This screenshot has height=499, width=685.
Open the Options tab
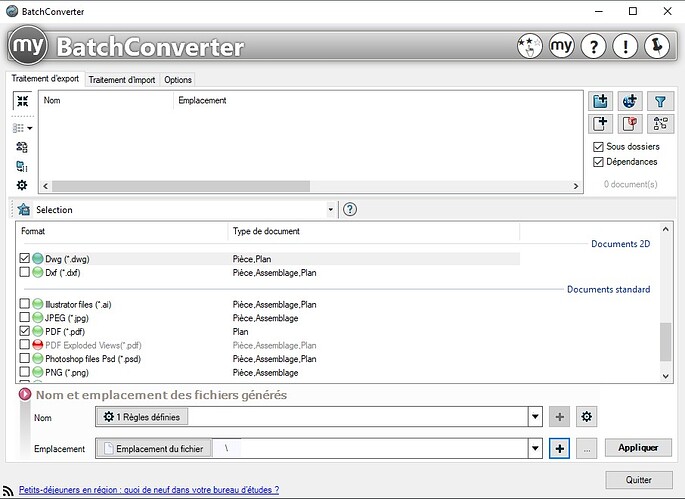178,80
